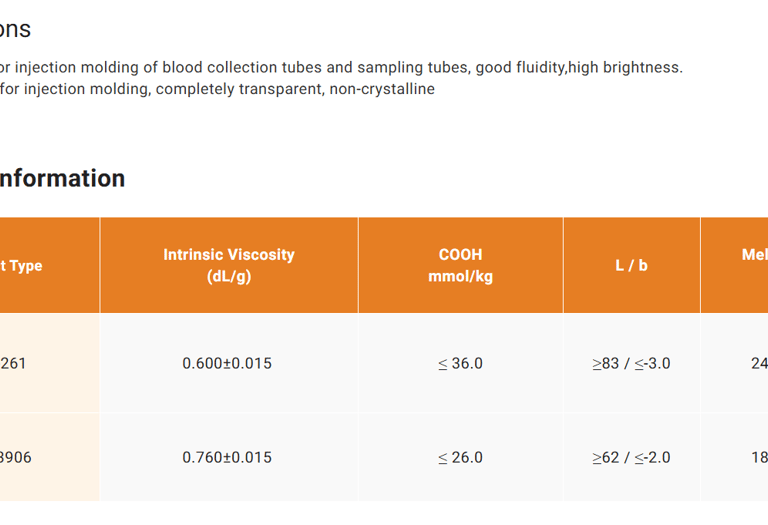Select the ≥83 / ≤-3.0 cell
768x525 pixels.
pos(631,363)
